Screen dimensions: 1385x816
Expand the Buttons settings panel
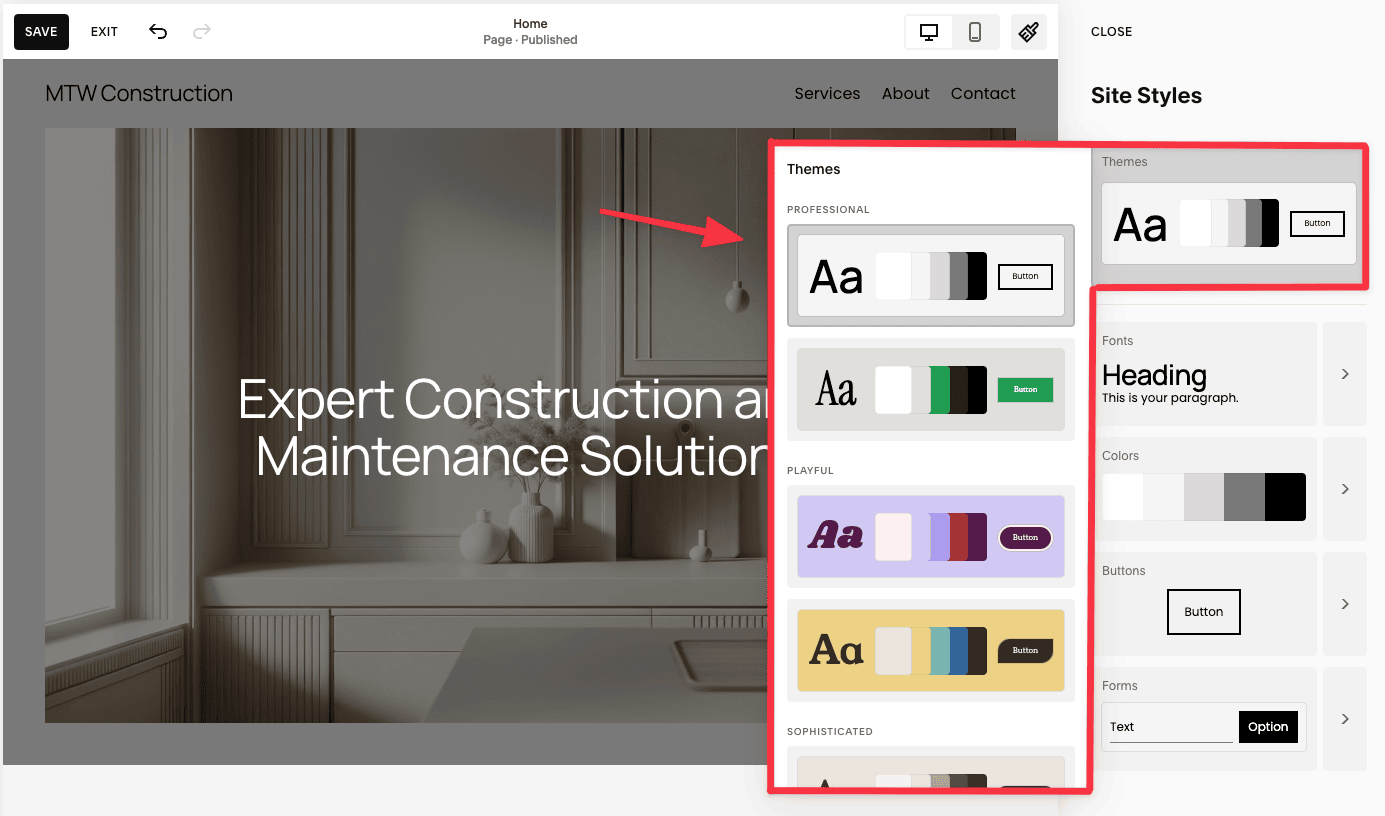(x=1345, y=604)
